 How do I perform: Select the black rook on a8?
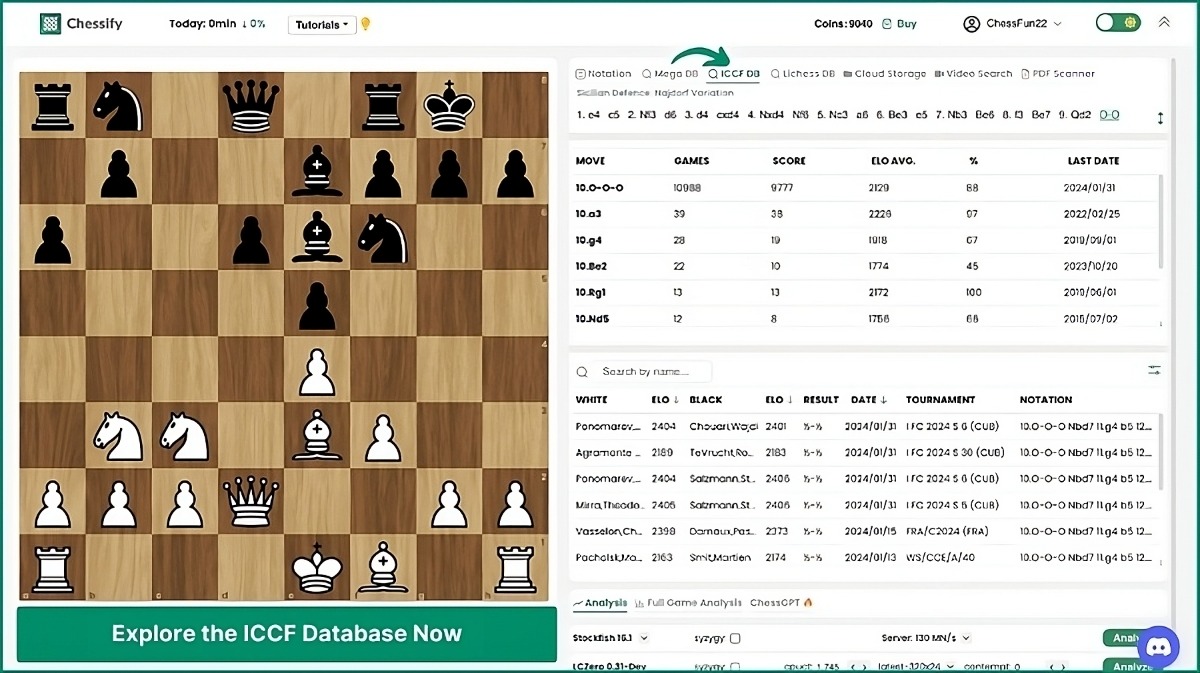[52, 104]
